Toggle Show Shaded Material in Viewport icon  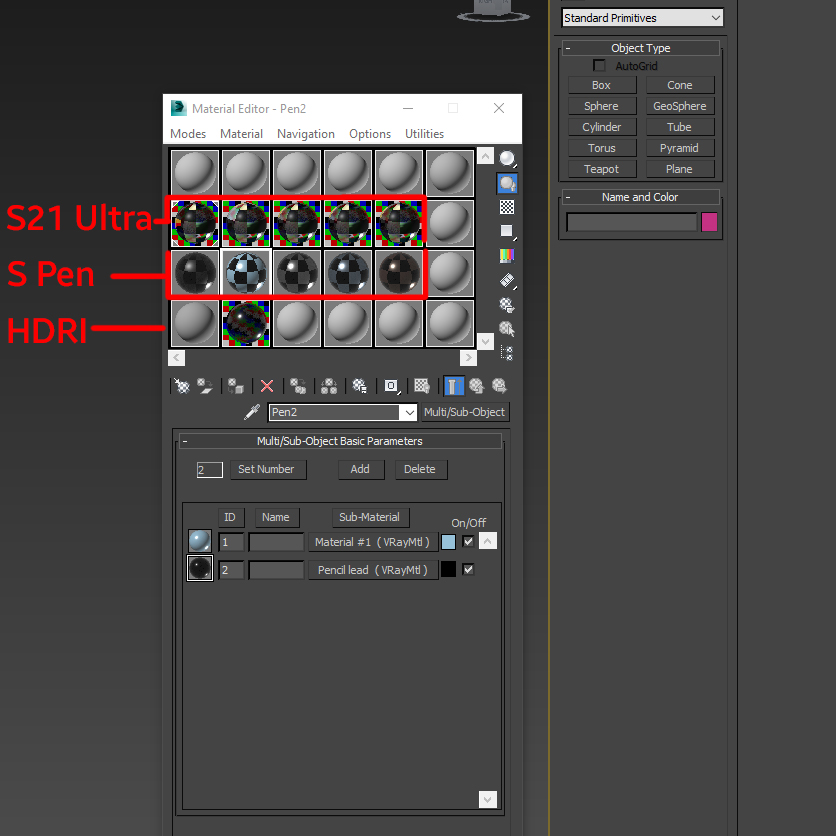(x=422, y=386)
